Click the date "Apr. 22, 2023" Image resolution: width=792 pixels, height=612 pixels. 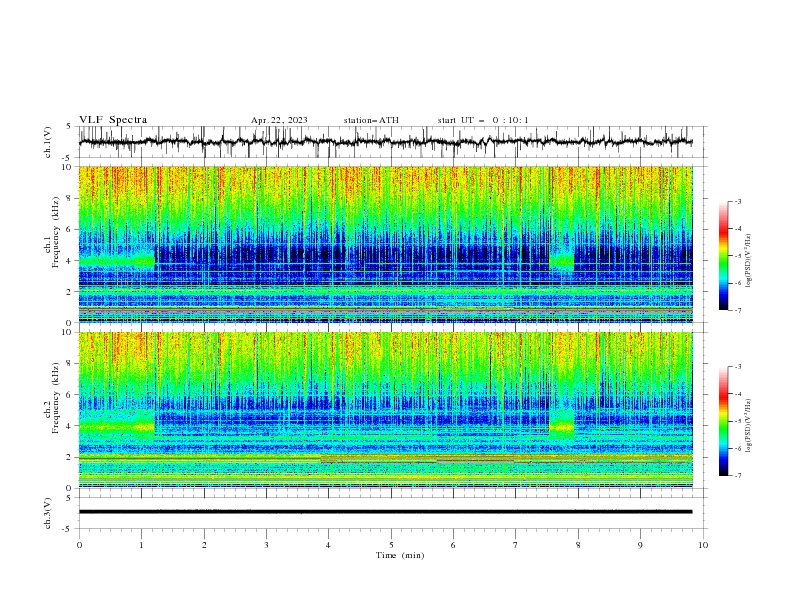click(279, 120)
